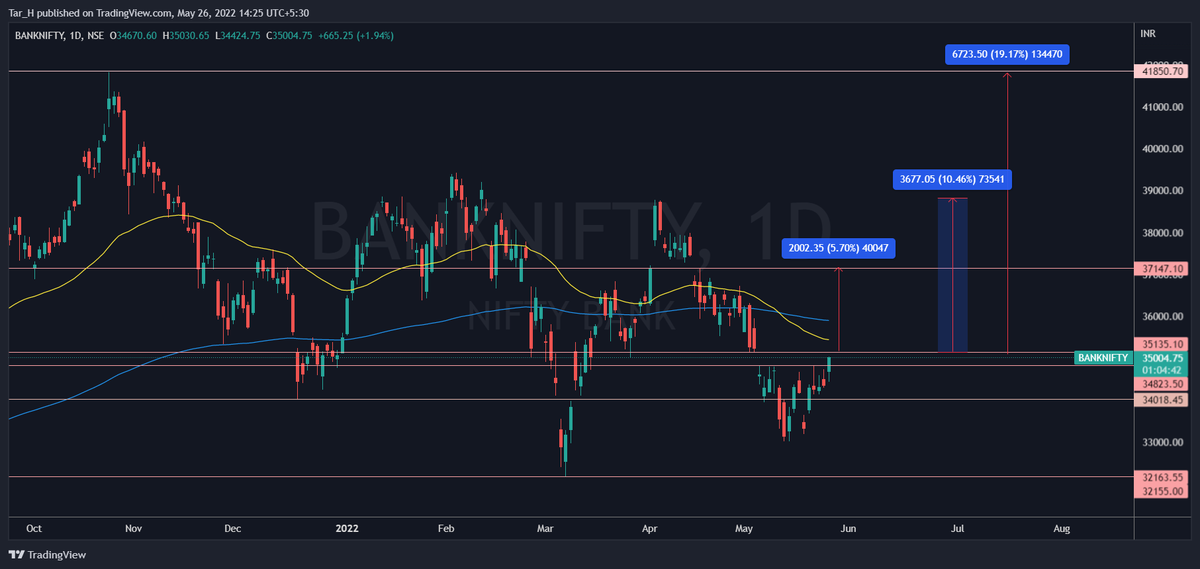The height and width of the screenshot is (569, 1200).
Task: Click the 2022 year marker on time axis
Action: click(x=347, y=527)
